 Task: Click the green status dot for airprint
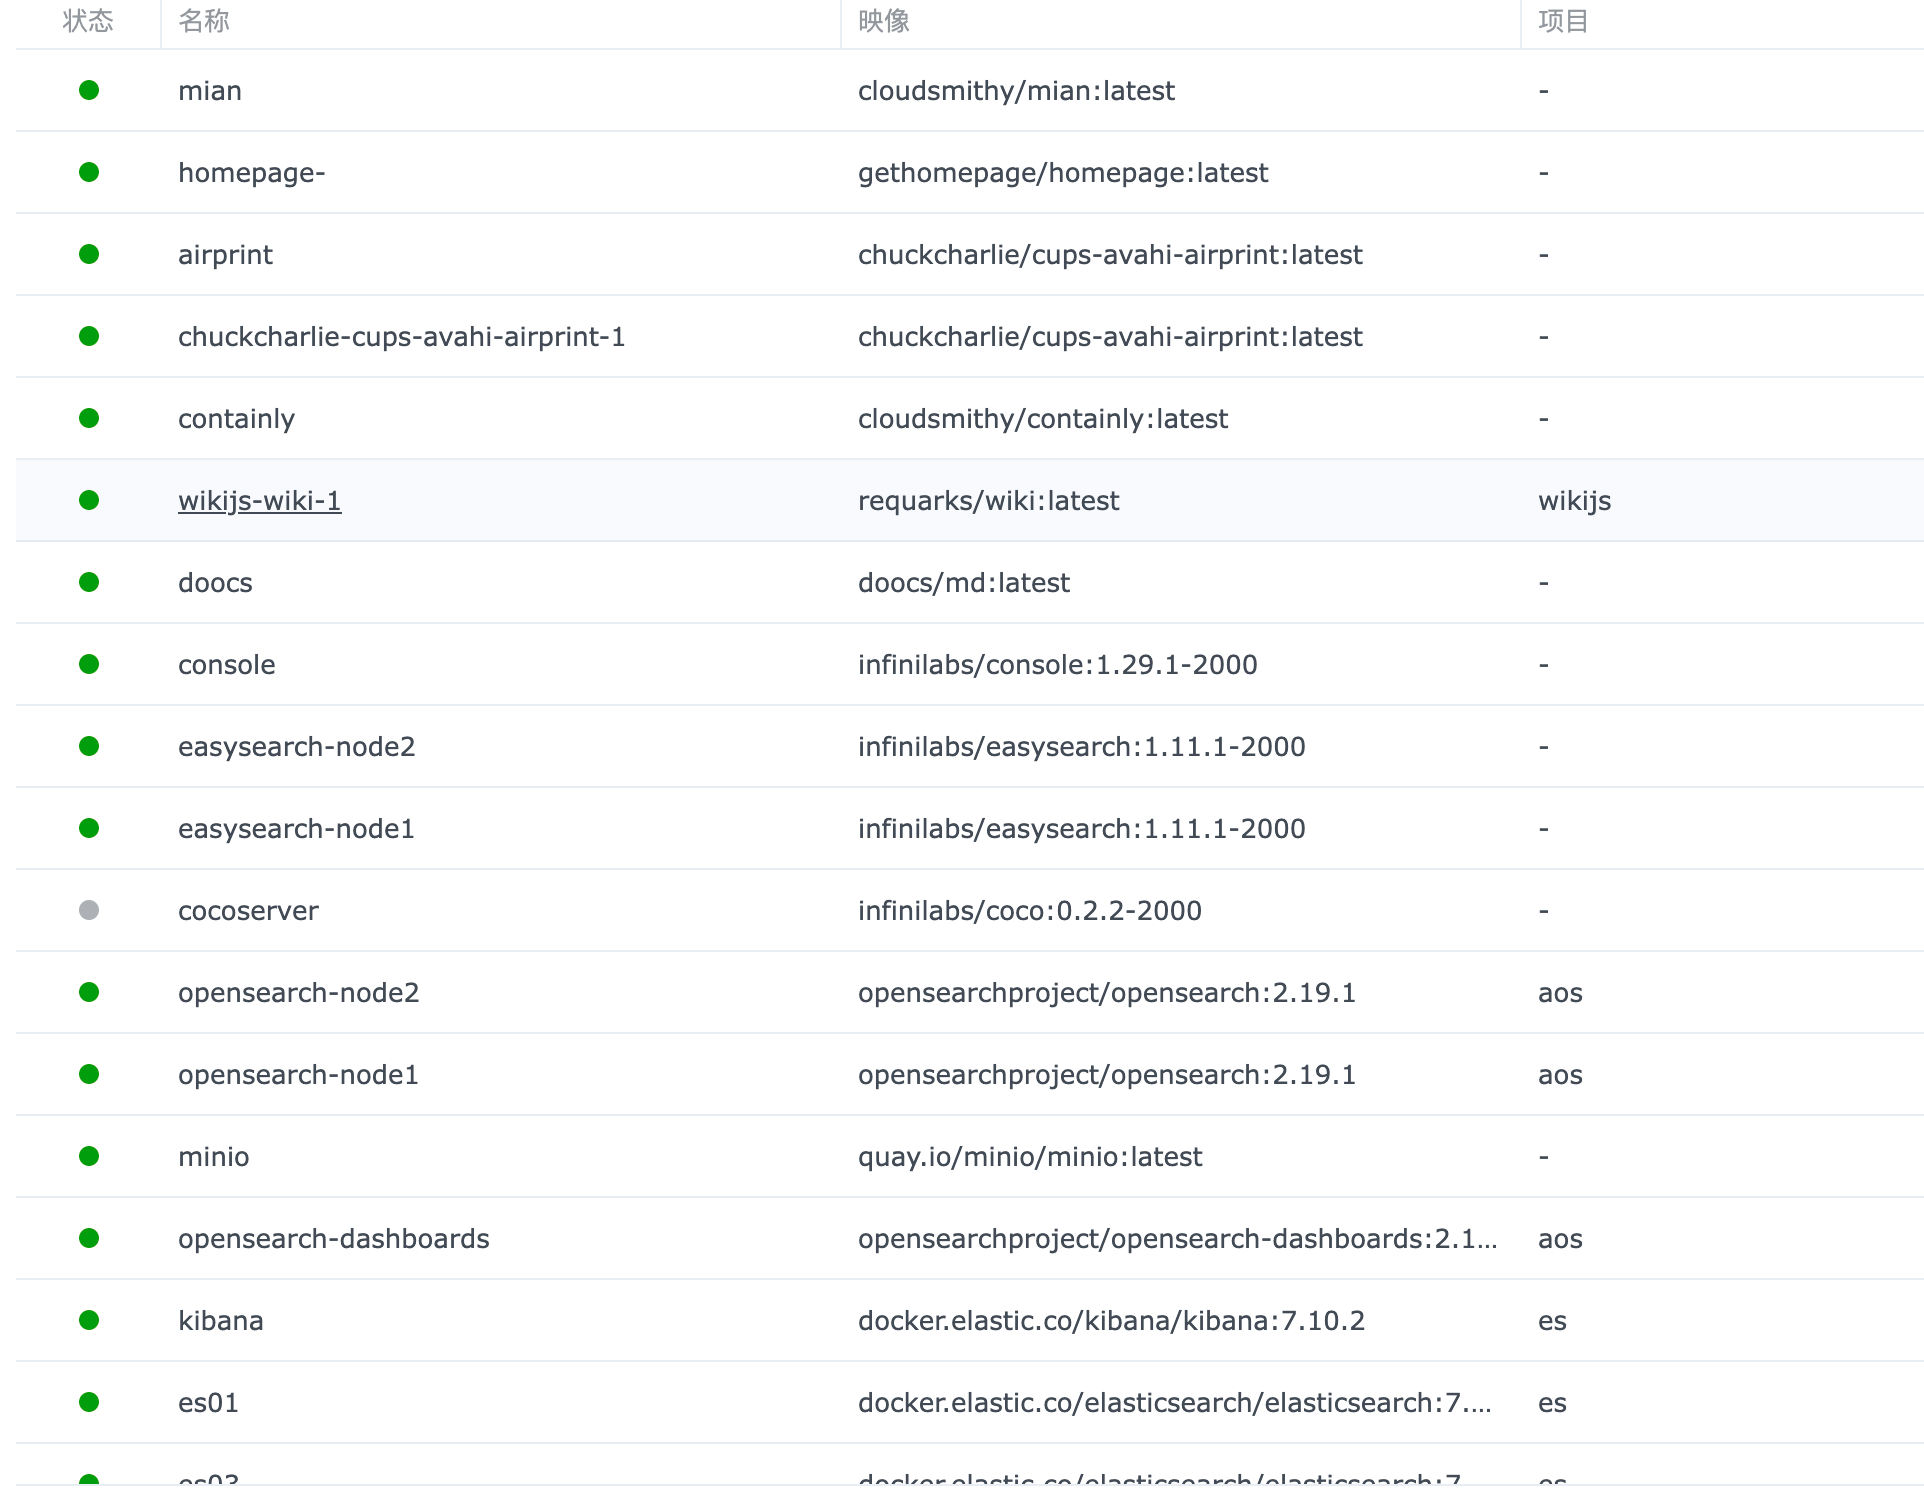point(89,254)
